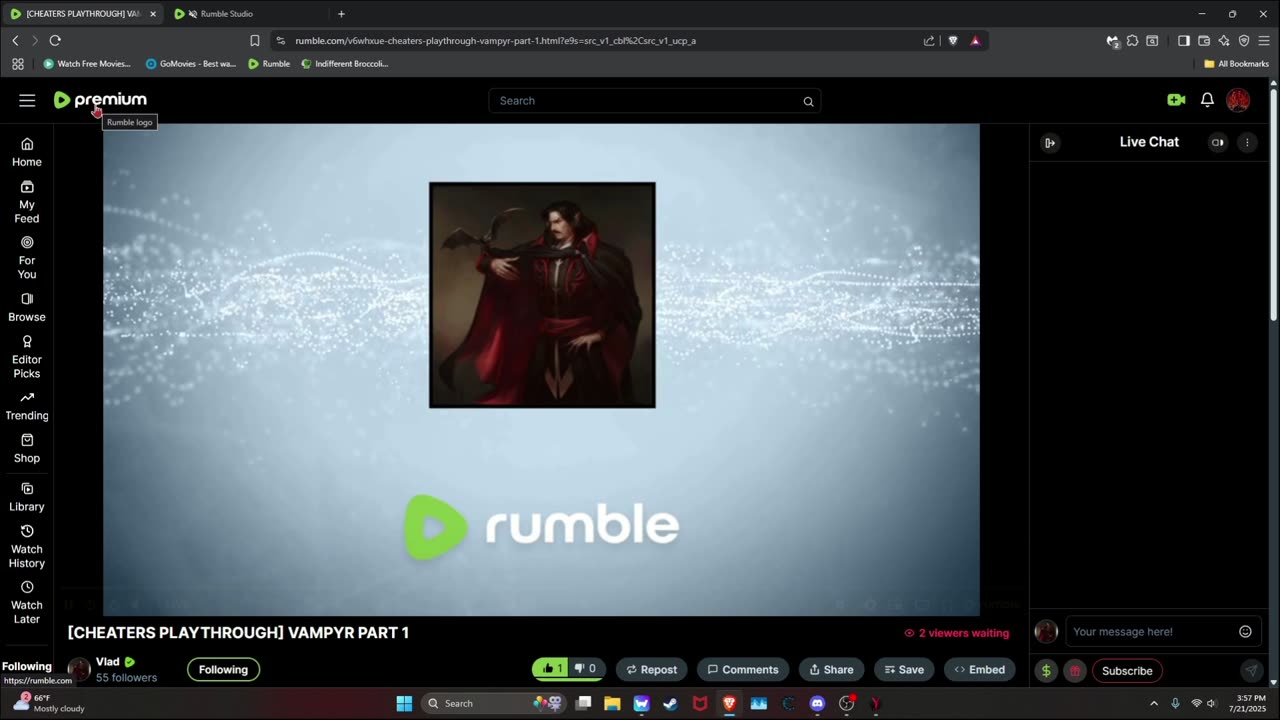
Task: Open the Rumble hamburger menu
Action: 27,100
